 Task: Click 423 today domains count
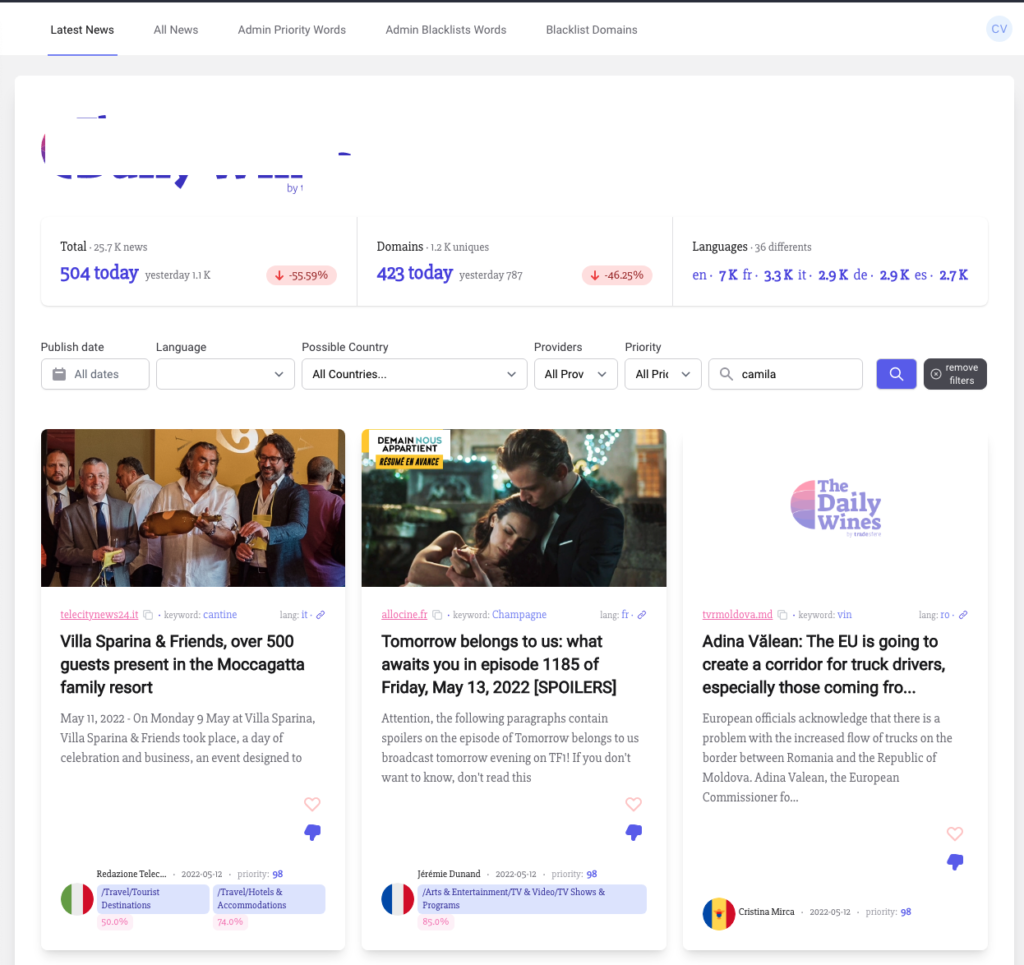click(415, 273)
